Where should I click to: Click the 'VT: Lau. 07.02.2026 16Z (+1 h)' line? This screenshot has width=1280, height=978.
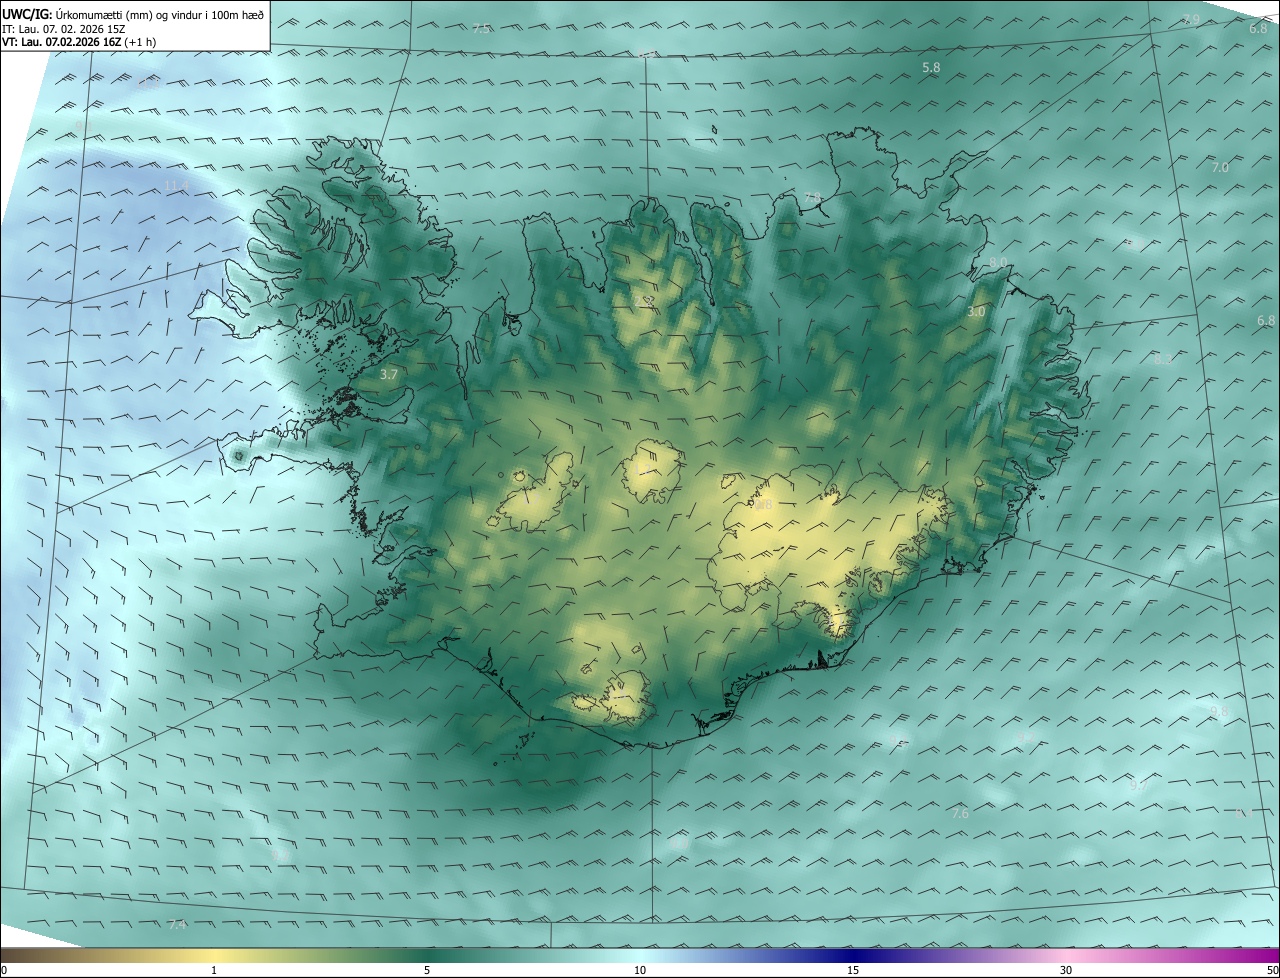coord(79,42)
